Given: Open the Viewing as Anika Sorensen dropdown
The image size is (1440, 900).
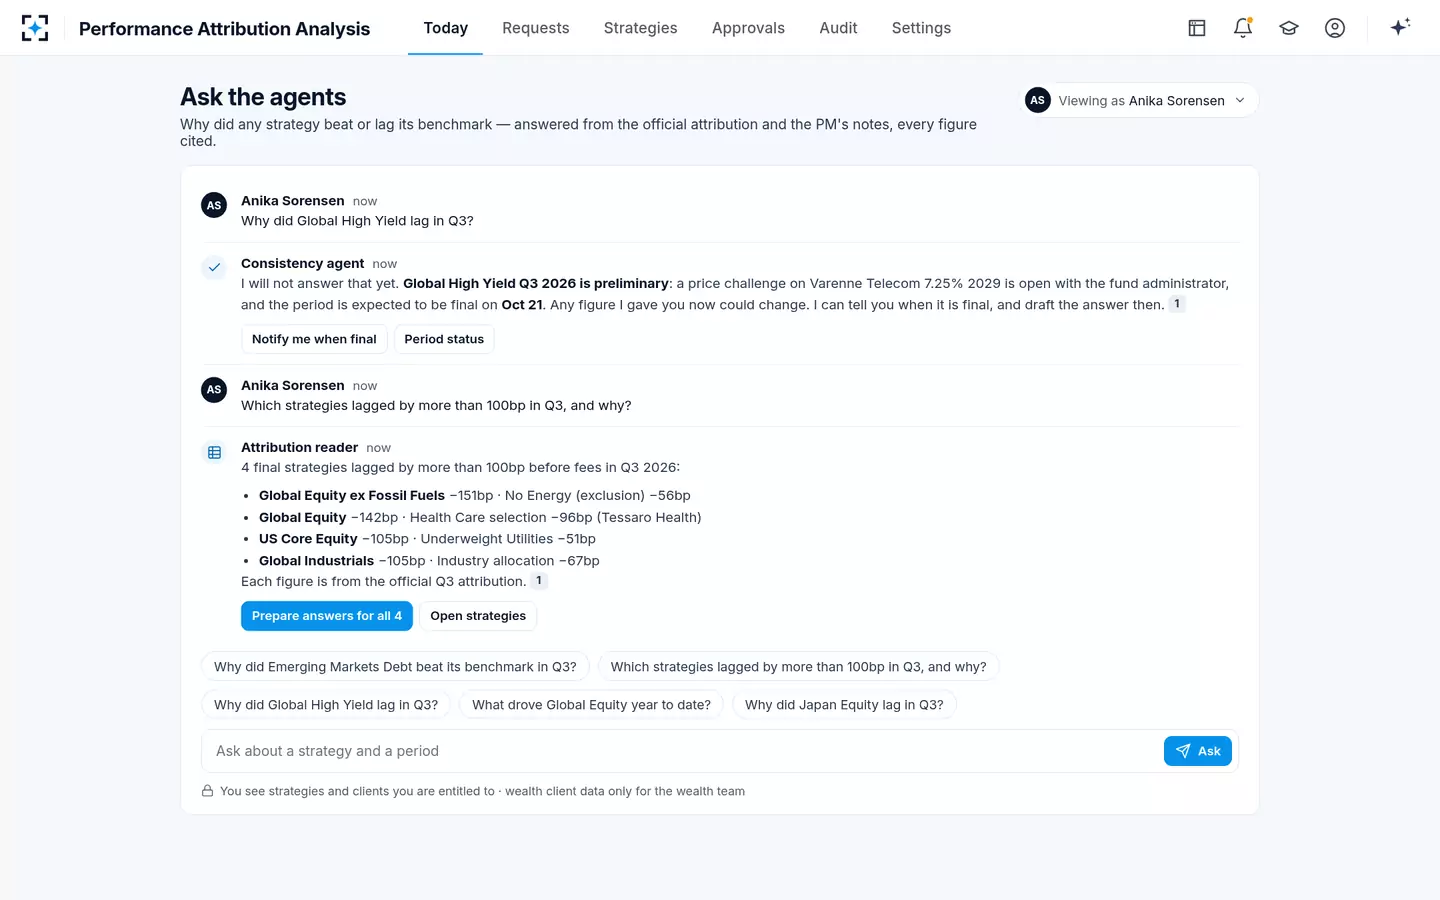Looking at the screenshot, I should pos(1139,100).
